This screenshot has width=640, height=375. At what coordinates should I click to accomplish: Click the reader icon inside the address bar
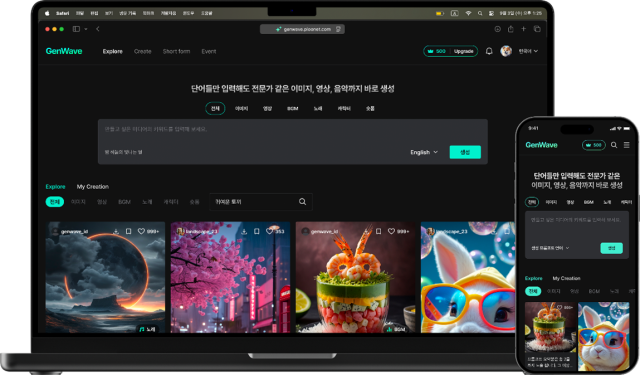pyautogui.click(x=338, y=29)
